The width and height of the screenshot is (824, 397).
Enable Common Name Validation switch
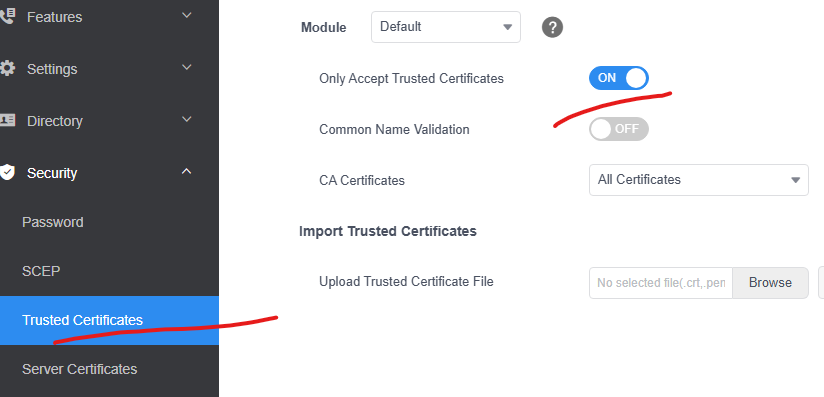point(619,129)
